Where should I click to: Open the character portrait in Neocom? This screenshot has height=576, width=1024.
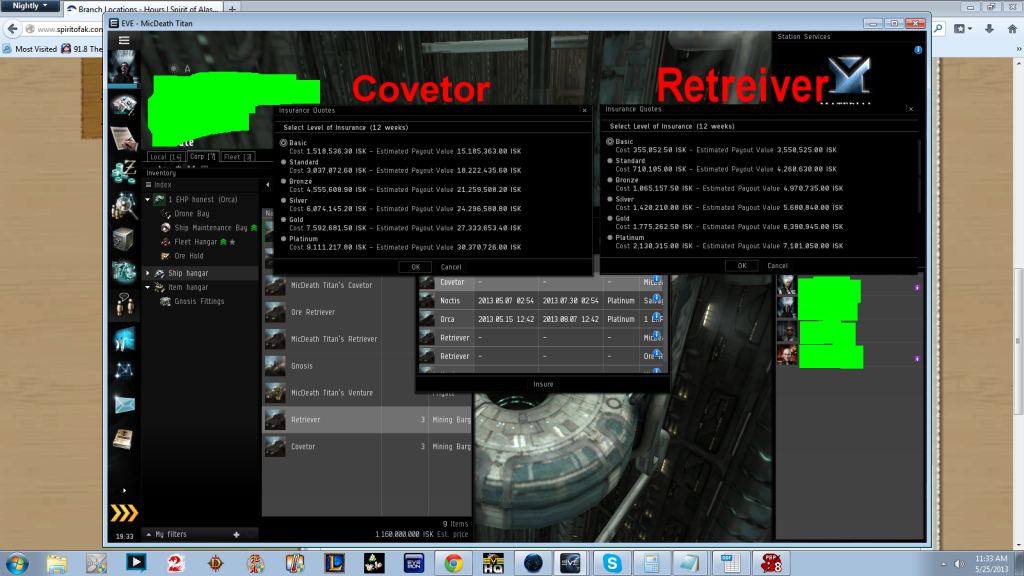[122, 70]
